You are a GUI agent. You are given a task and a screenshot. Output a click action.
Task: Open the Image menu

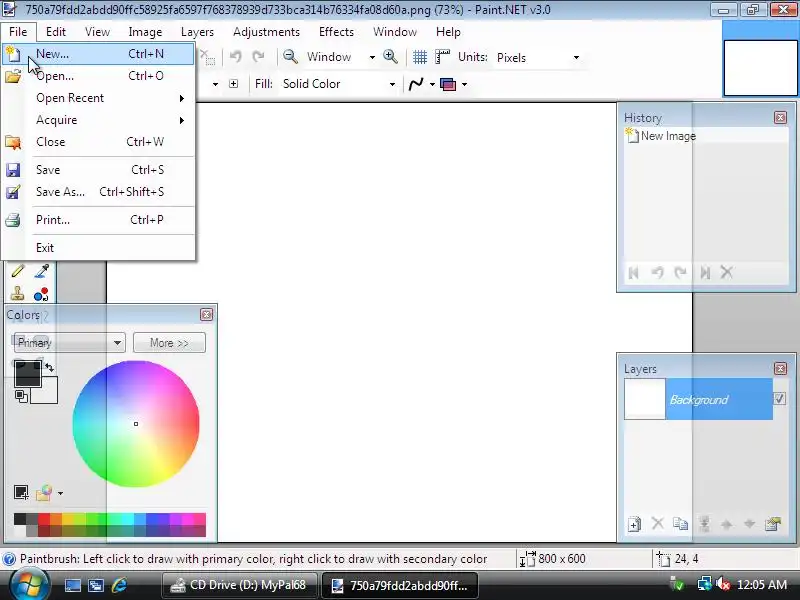point(145,32)
